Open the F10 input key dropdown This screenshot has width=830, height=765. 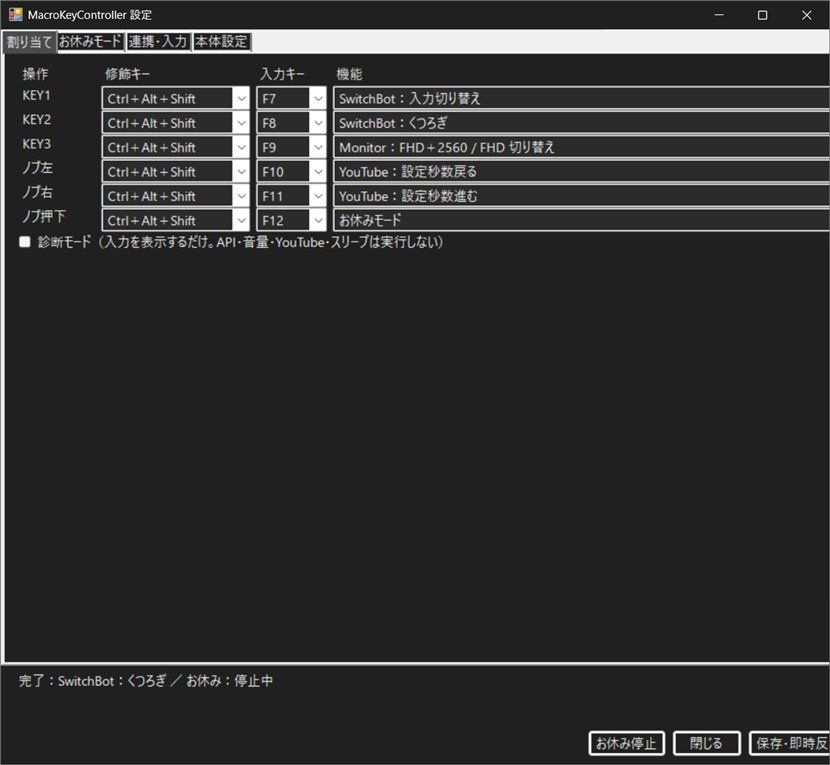tap(318, 172)
